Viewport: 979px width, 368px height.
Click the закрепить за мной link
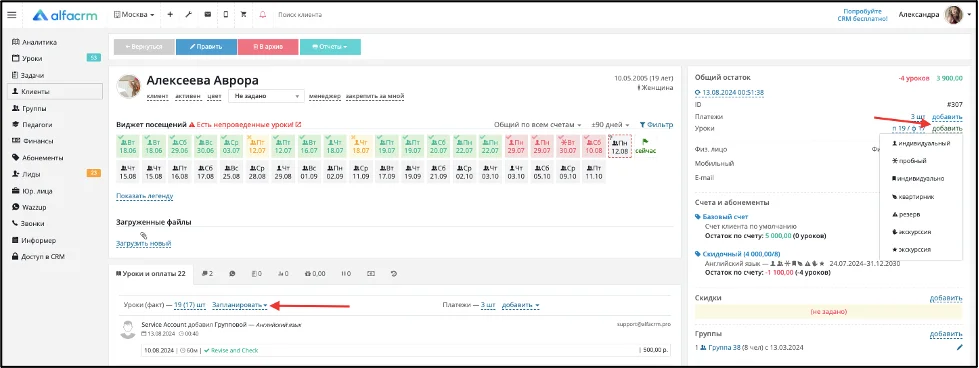pos(375,97)
